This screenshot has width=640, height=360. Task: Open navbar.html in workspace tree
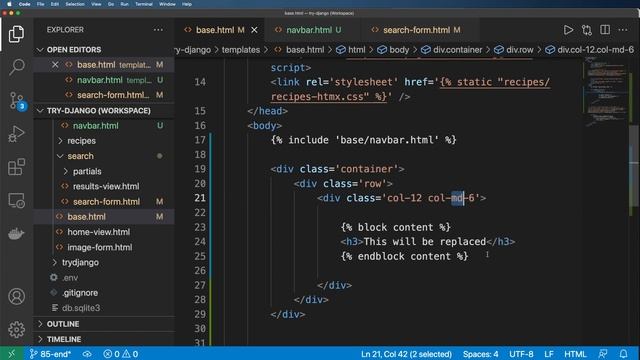(96, 126)
